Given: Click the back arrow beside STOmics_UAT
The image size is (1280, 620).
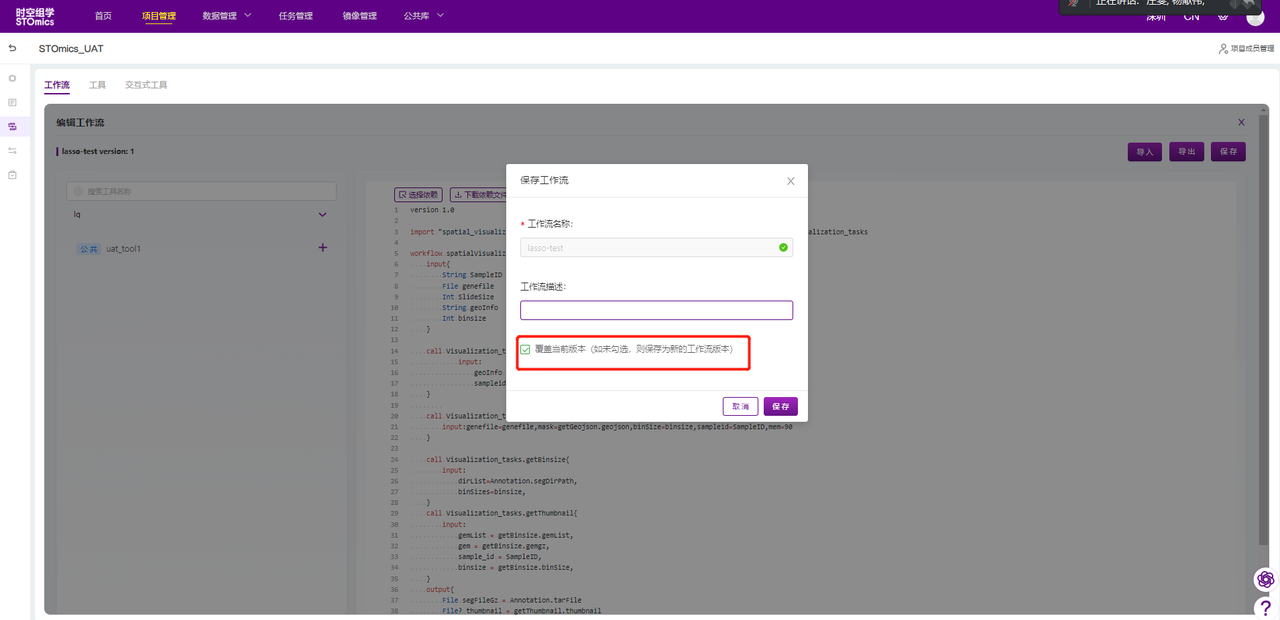Looking at the screenshot, I should click(12, 48).
